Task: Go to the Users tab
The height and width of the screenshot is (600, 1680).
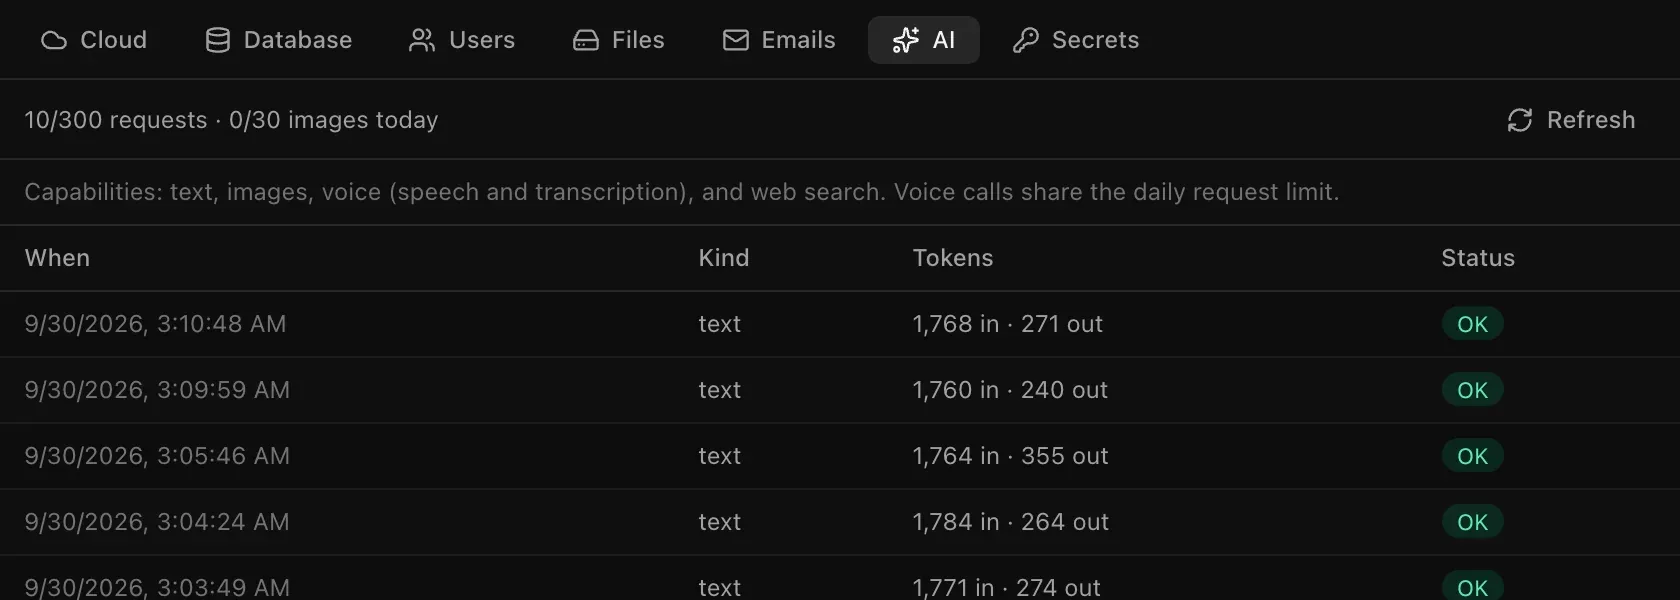Action: click(x=462, y=40)
